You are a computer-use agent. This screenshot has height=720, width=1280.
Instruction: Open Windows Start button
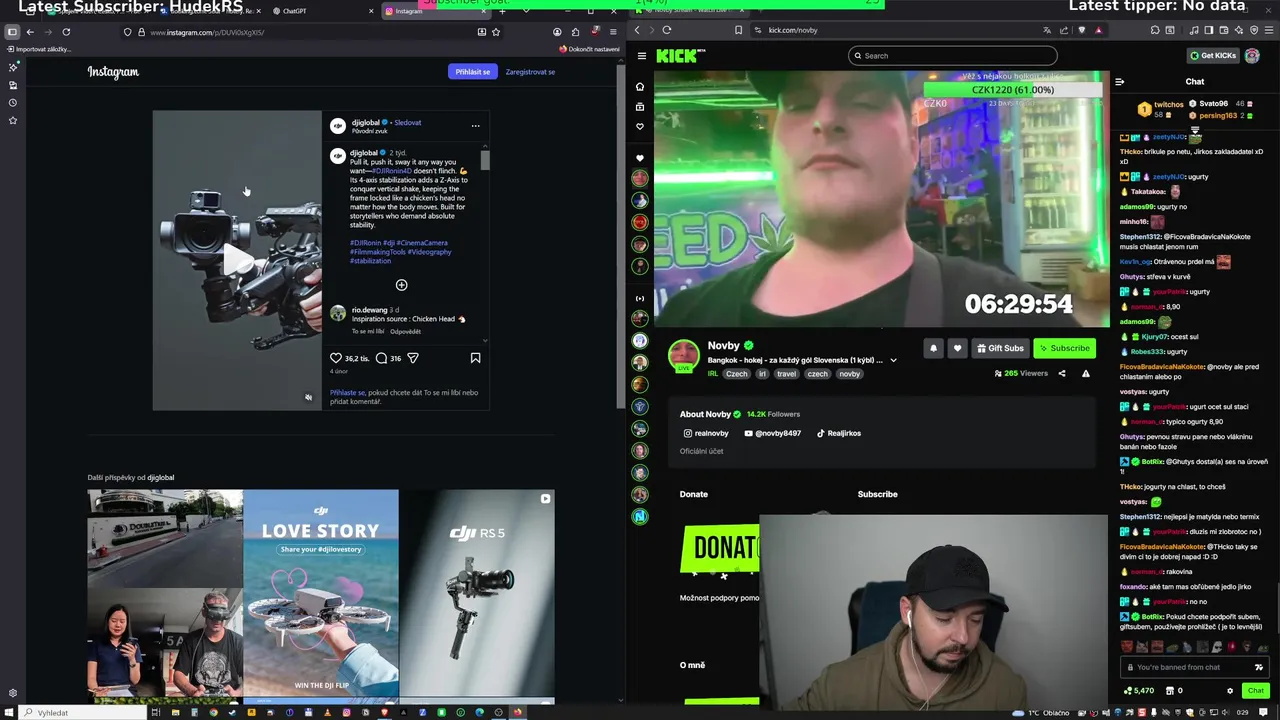[x=9, y=713]
